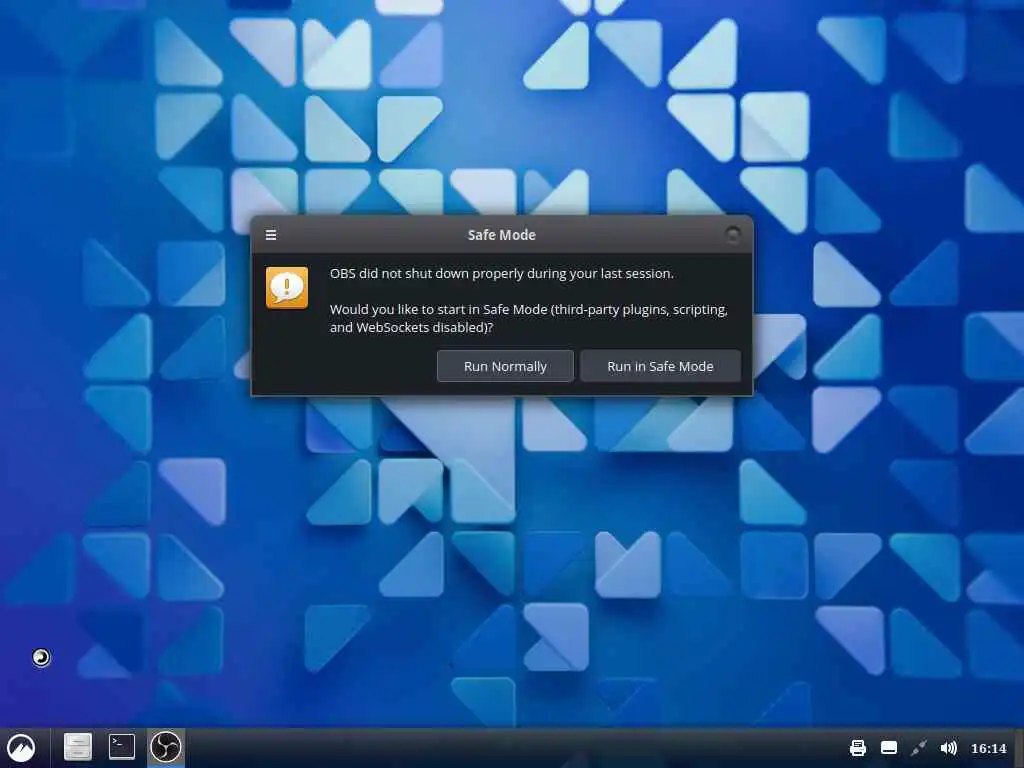Select the OBS Studio taskbar entry
The width and height of the screenshot is (1024, 768).
tap(166, 747)
